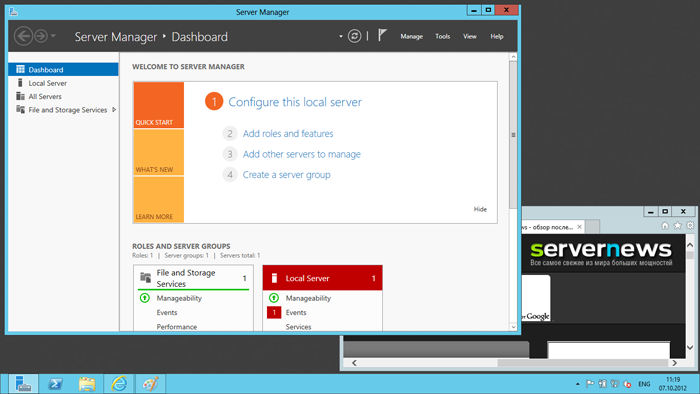Open dropdown arrow beside refresh icon
Image resolution: width=700 pixels, height=394 pixels.
(341, 36)
